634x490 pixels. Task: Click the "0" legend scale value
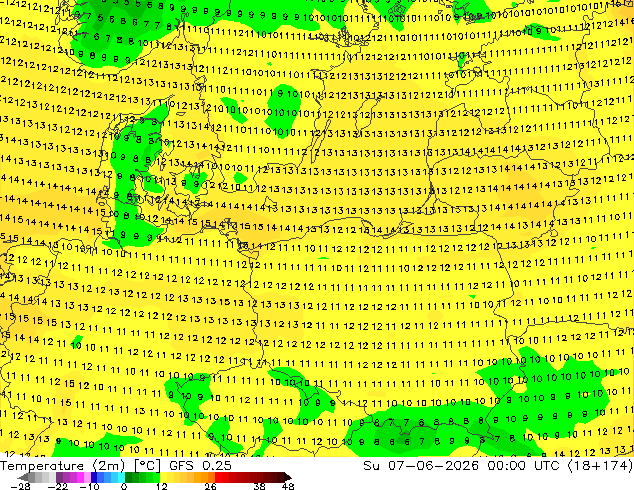124,486
